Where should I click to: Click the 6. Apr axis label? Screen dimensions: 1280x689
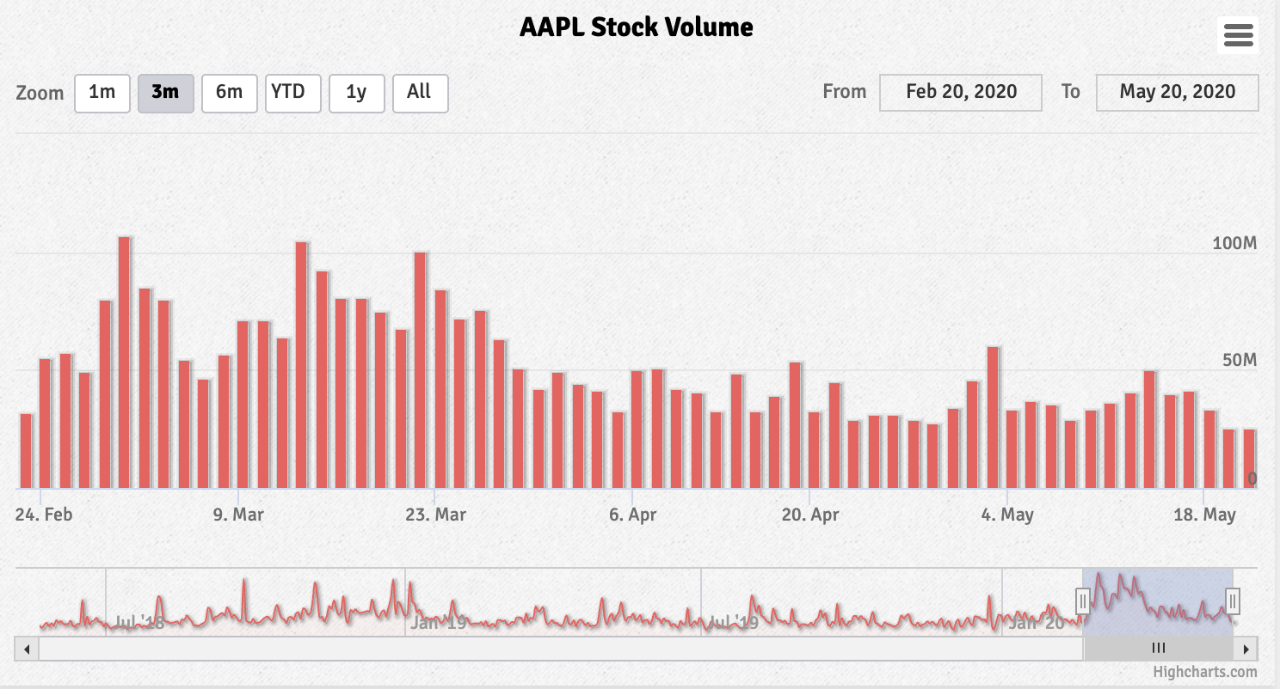[x=632, y=515]
